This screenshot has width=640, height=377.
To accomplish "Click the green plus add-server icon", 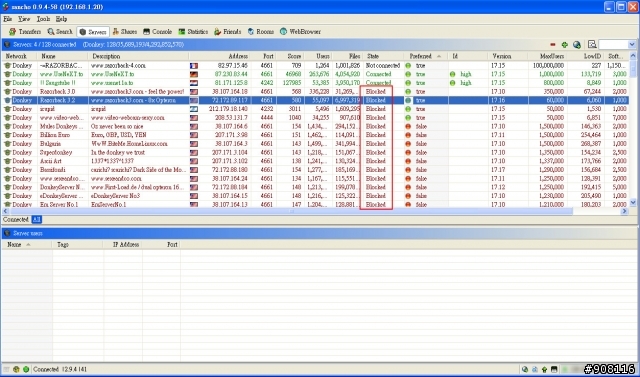I will coord(564,45).
